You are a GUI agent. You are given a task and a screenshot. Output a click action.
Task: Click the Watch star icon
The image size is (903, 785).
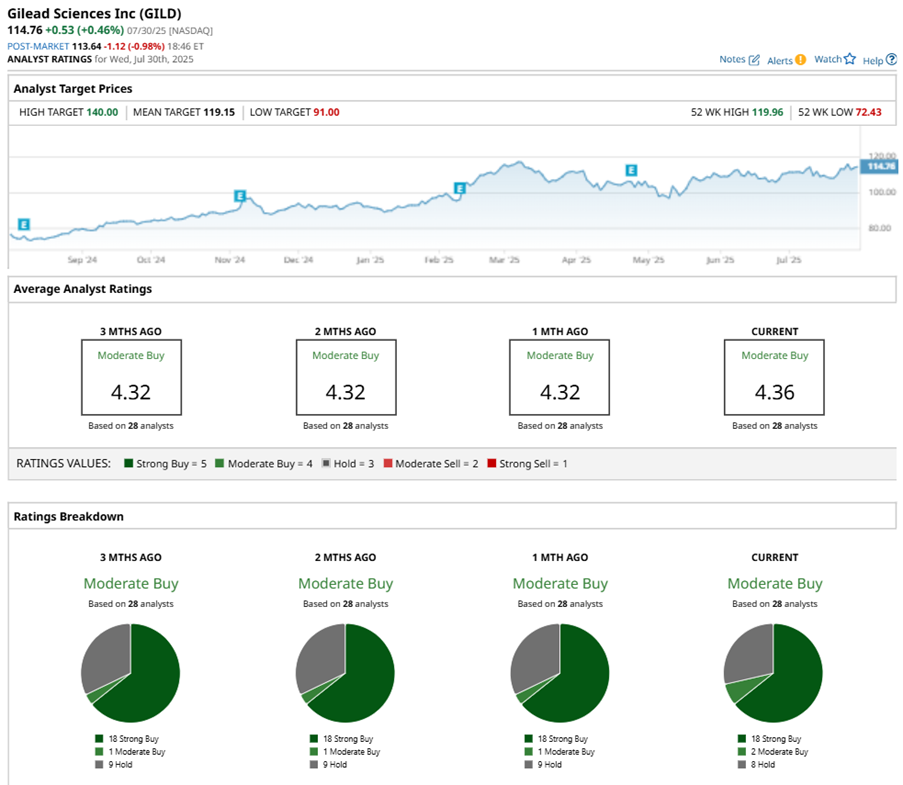point(850,59)
